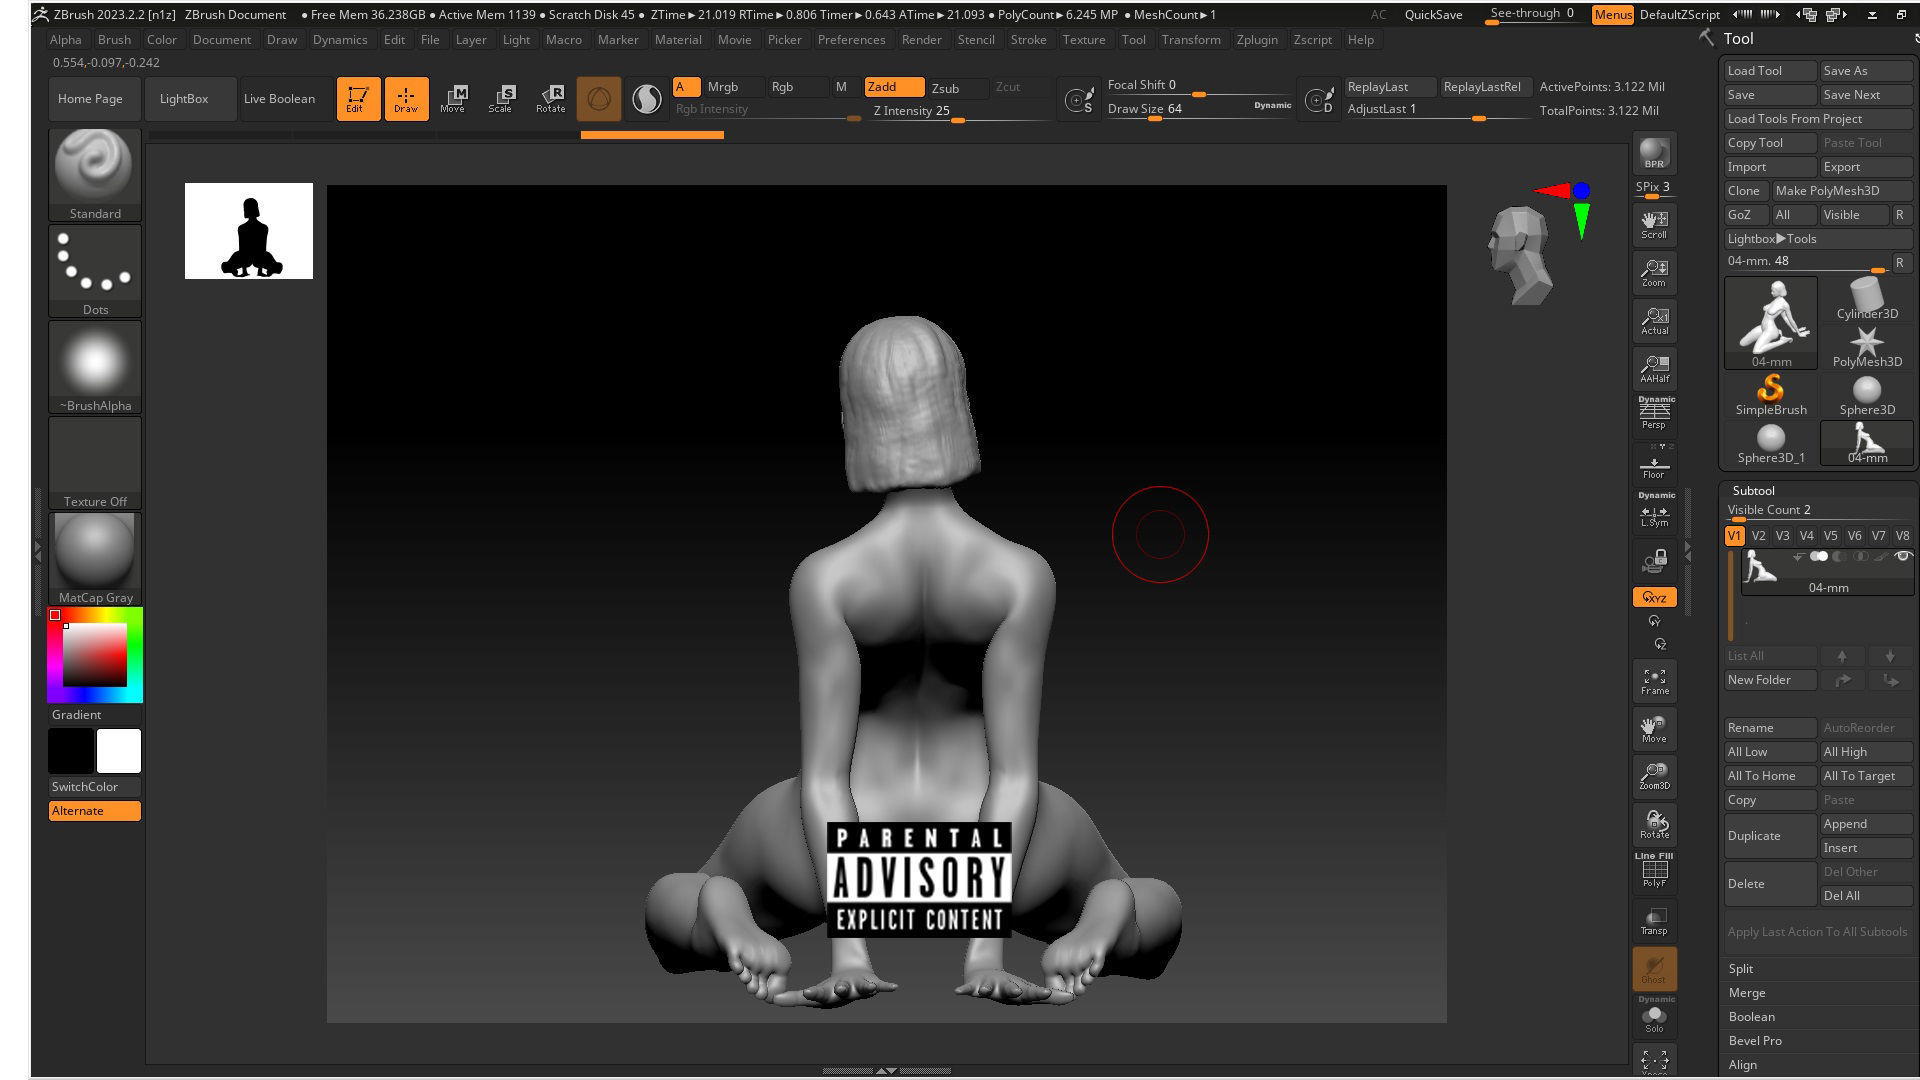This screenshot has height=1080, width=1920.
Task: Click the Duplicate subtool button
Action: [1770, 835]
